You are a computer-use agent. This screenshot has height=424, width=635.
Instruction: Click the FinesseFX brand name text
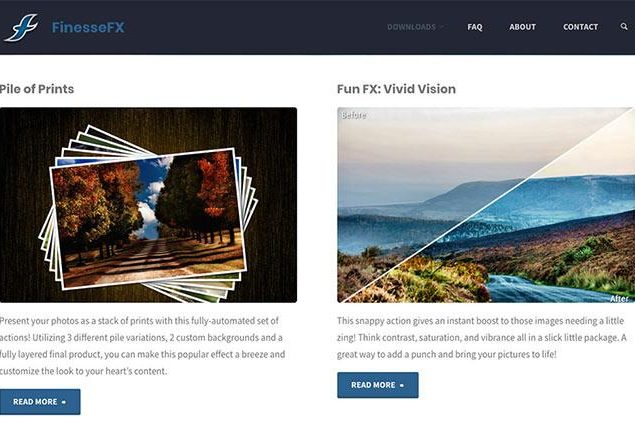pyautogui.click(x=88, y=27)
